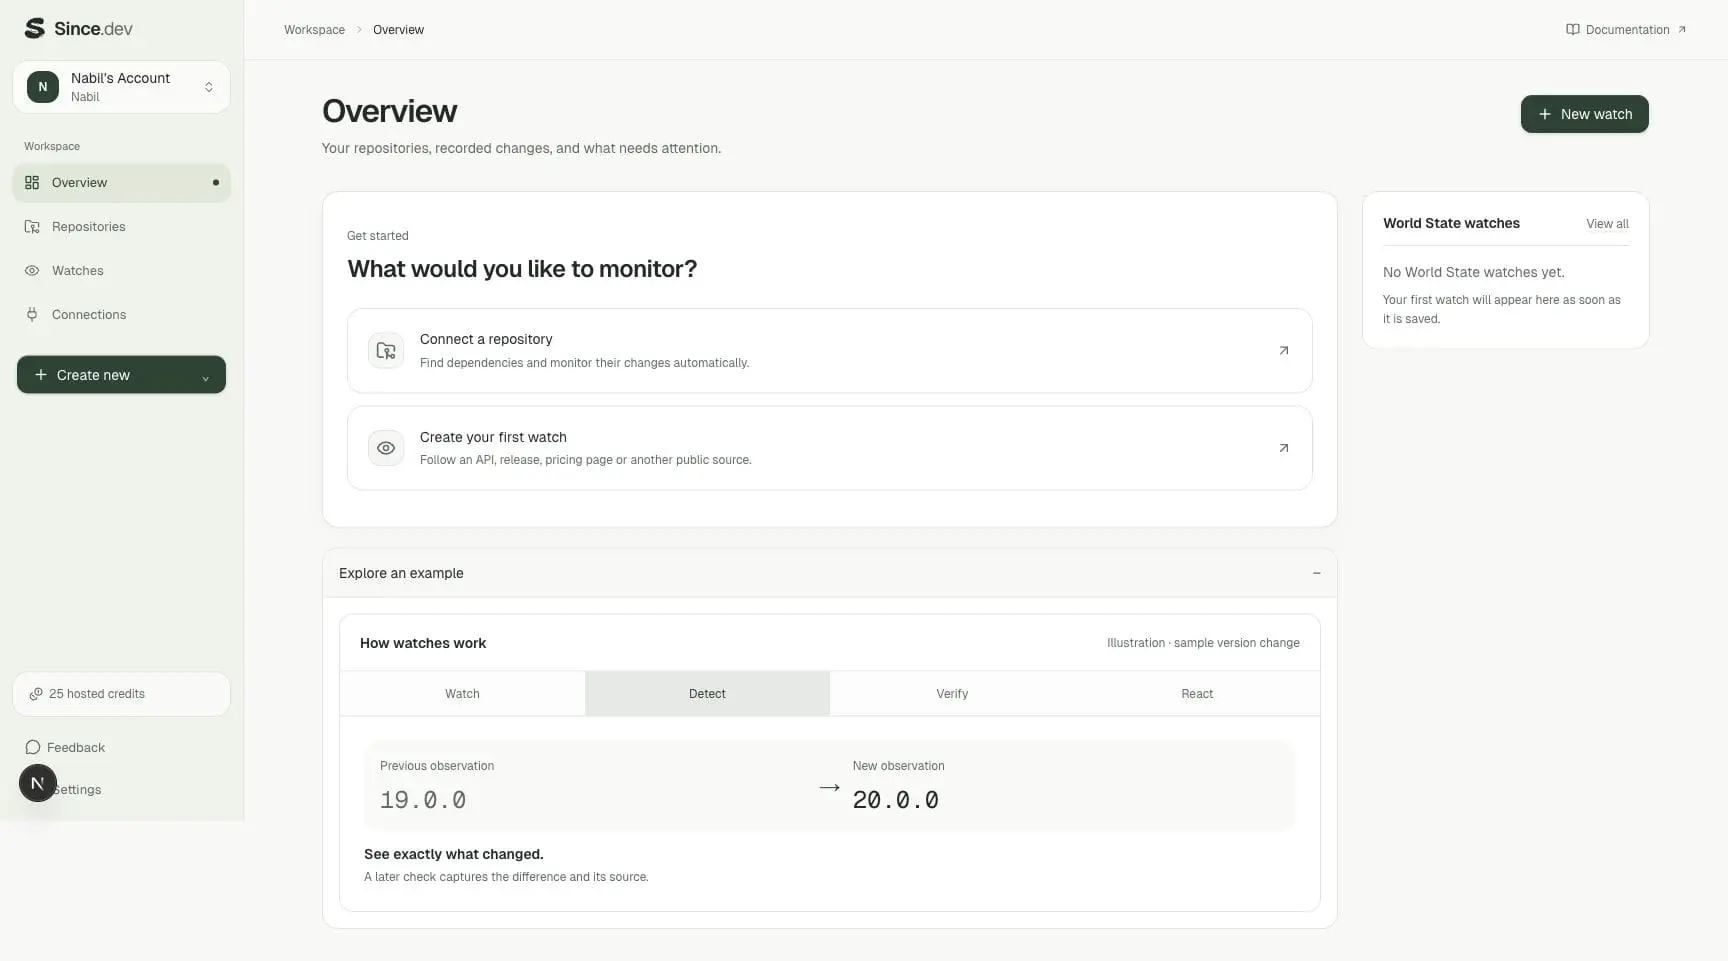The width and height of the screenshot is (1728, 961).
Task: Click the Since.dev logo icon
Action: [x=35, y=28]
